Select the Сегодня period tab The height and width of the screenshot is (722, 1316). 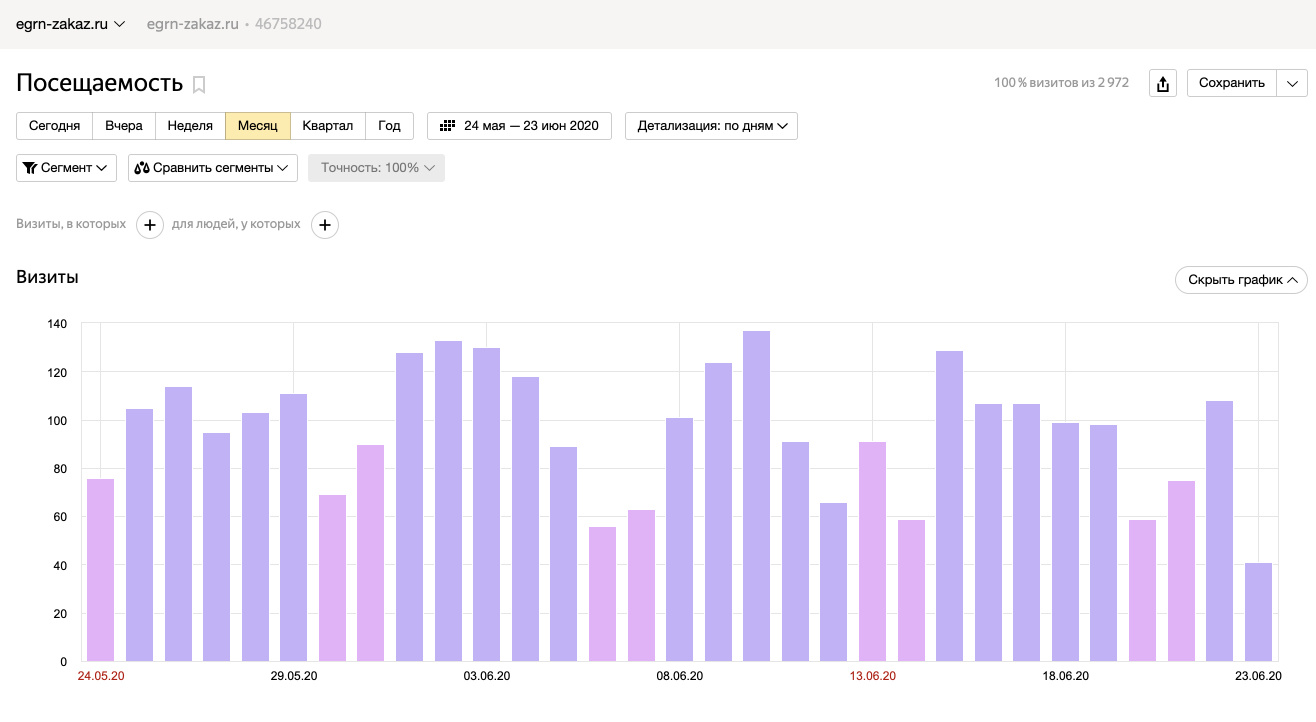pyautogui.click(x=54, y=126)
